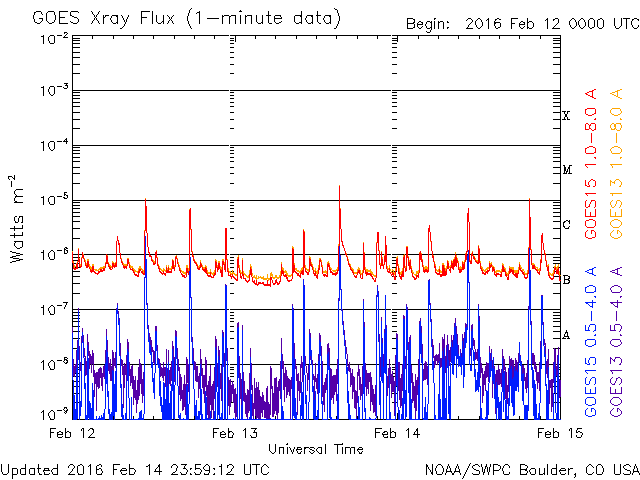Click the C flare class label
The height and width of the screenshot is (480, 640).
(566, 225)
